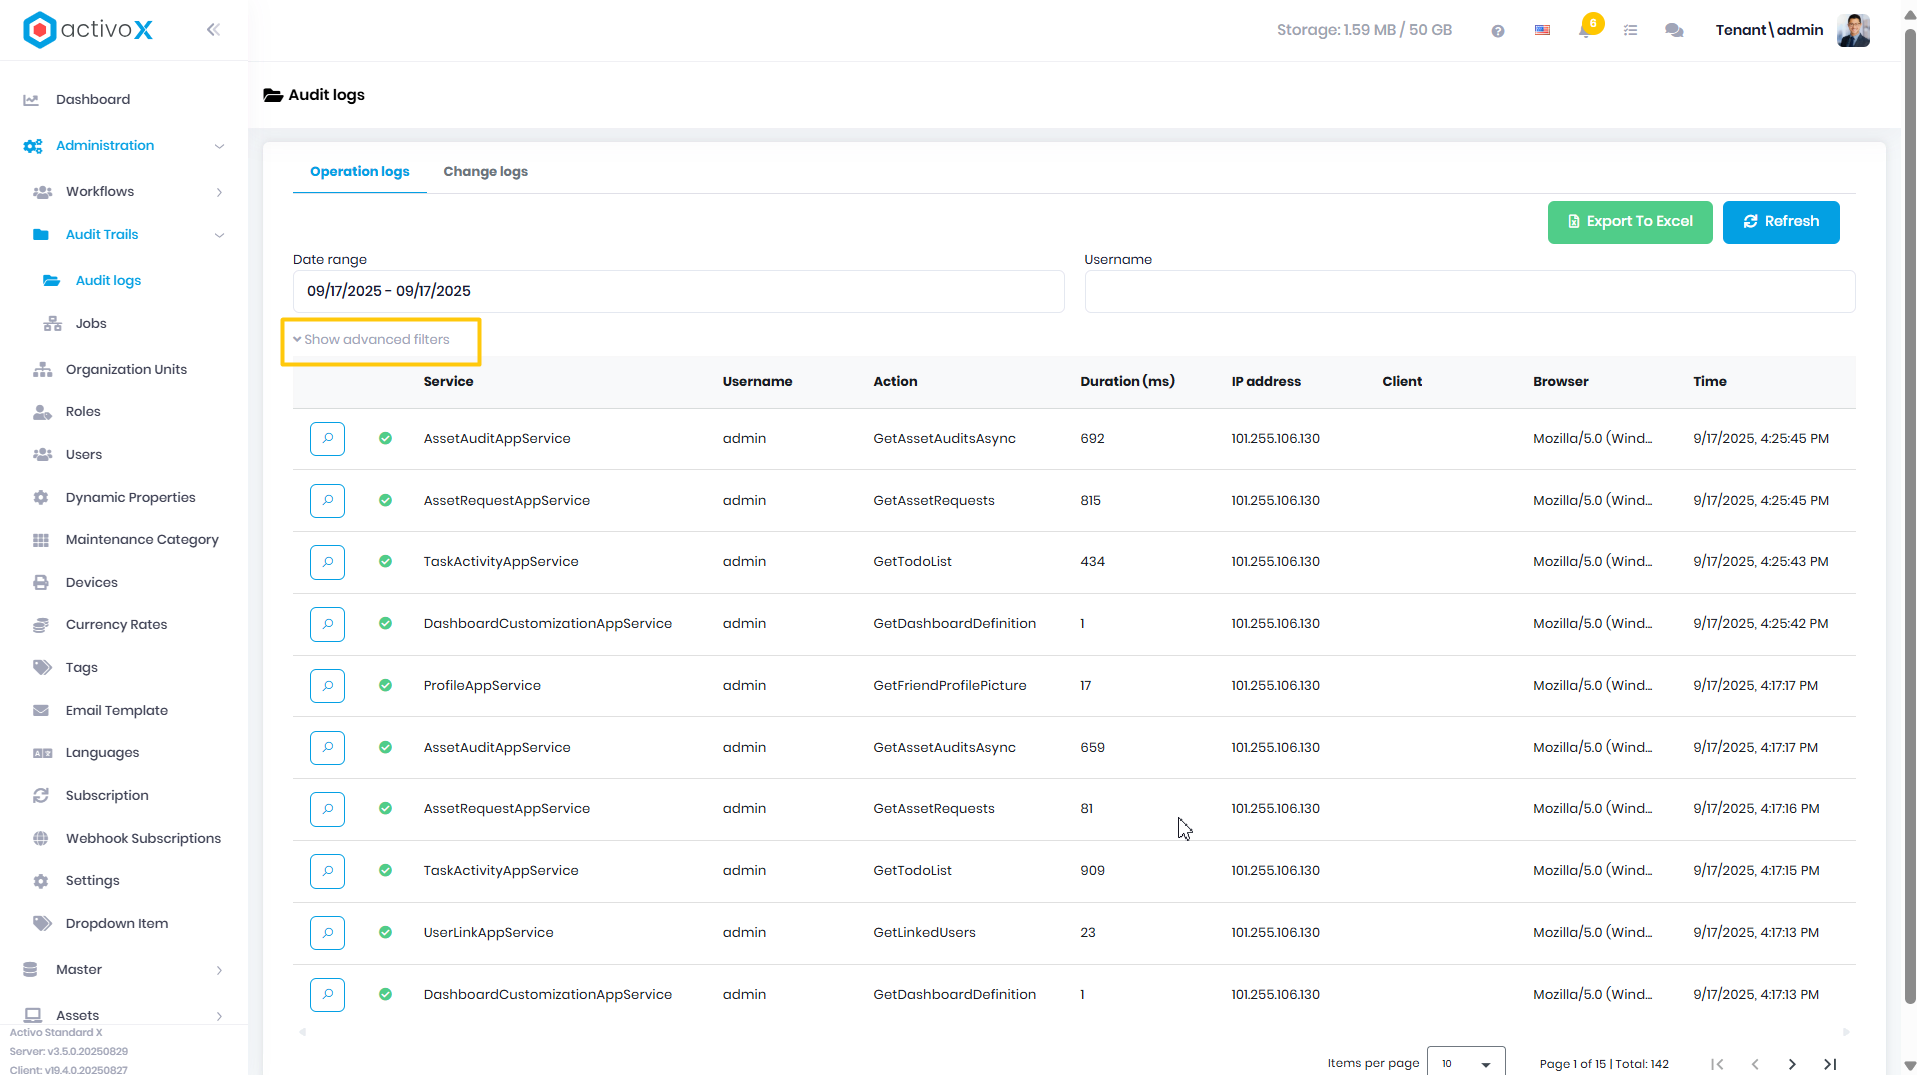Open magnifier for DashboardCustomizationAppService 4:17:13 PM row
The width and height of the screenshot is (1917, 1075).
(x=327, y=995)
